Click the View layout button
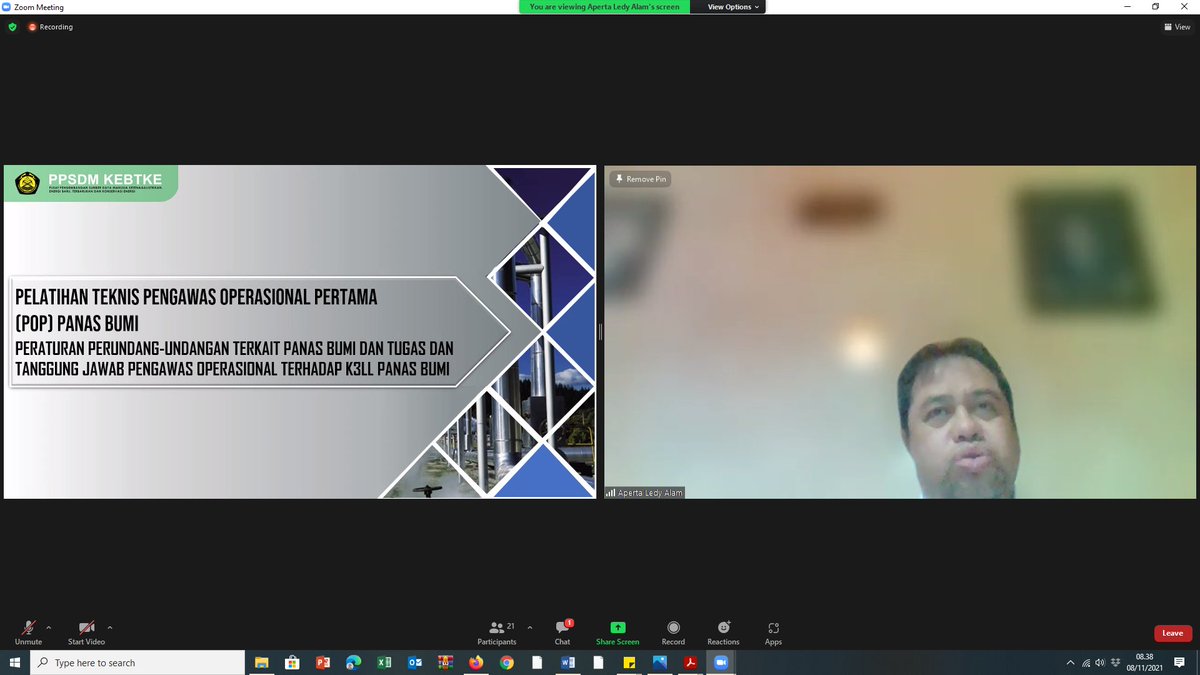This screenshot has height=675, width=1200. click(1177, 27)
